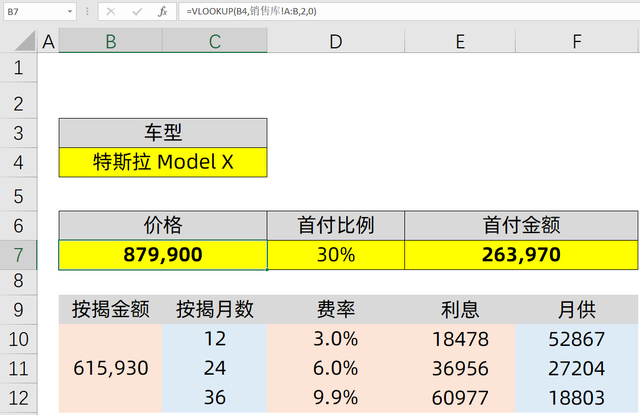Click the 费率 column heading

pyautogui.click(x=336, y=310)
